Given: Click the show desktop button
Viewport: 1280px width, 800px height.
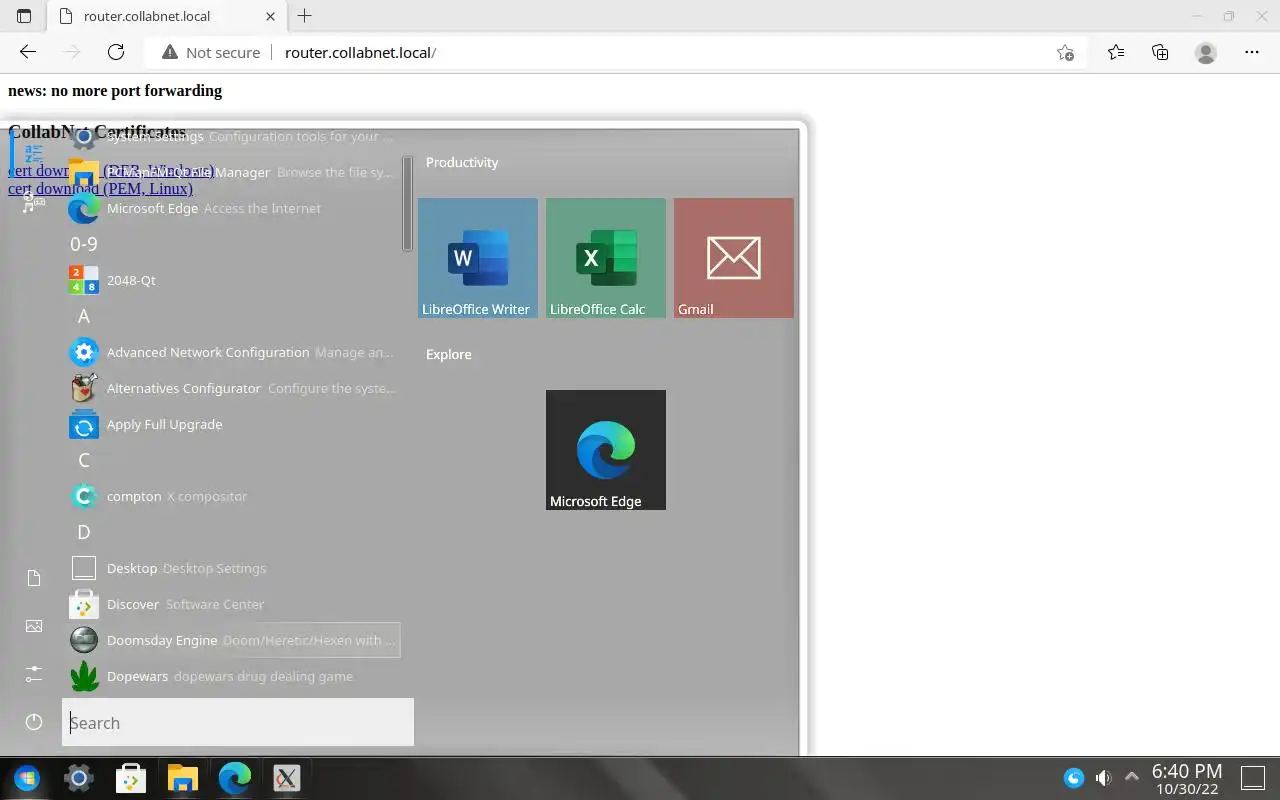Looking at the screenshot, I should (x=1253, y=778).
